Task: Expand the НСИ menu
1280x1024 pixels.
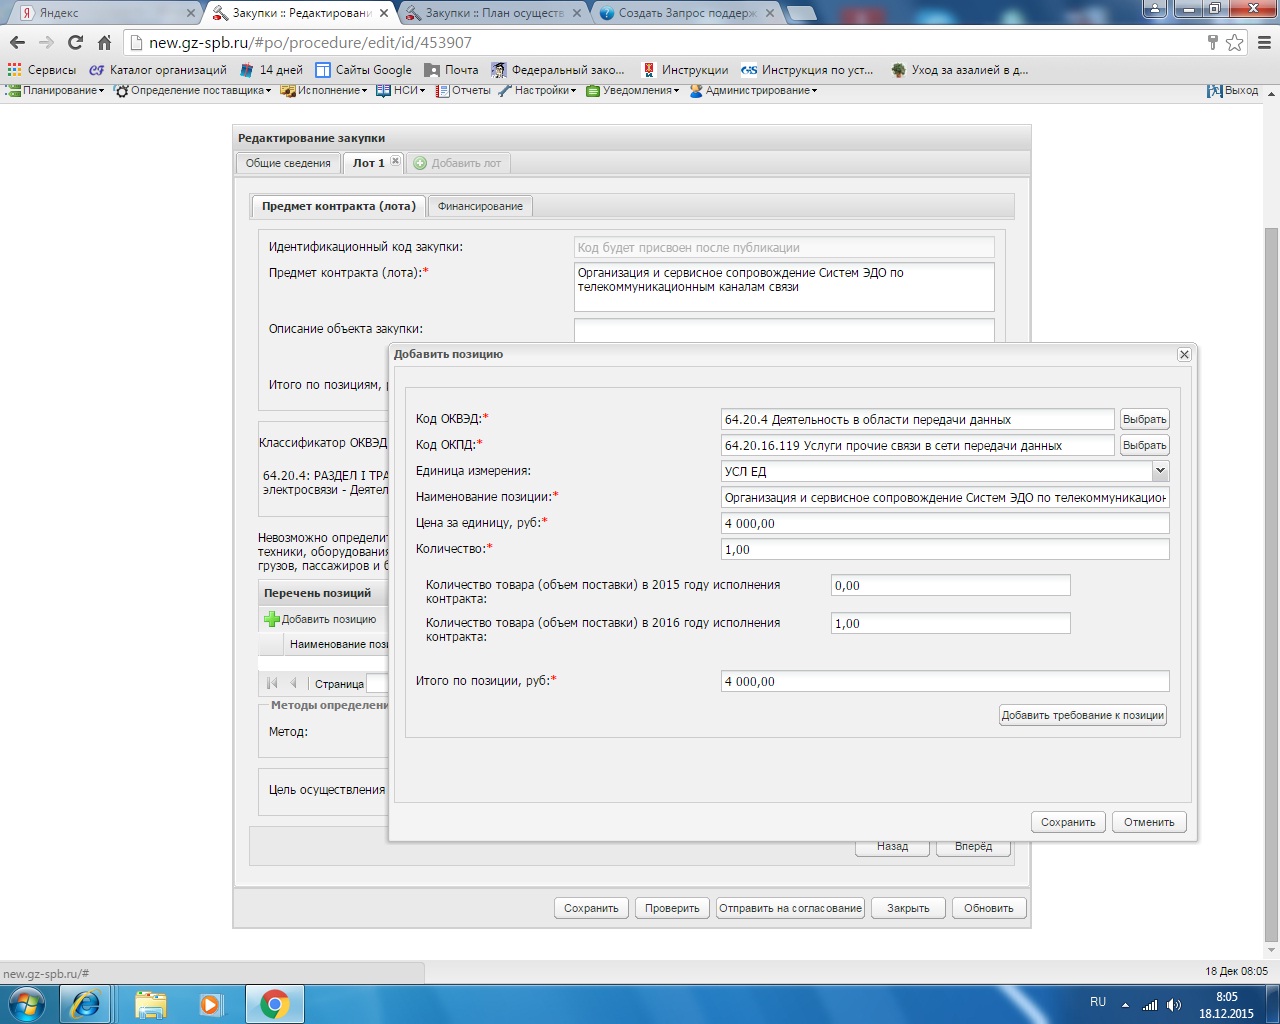Action: click(401, 90)
